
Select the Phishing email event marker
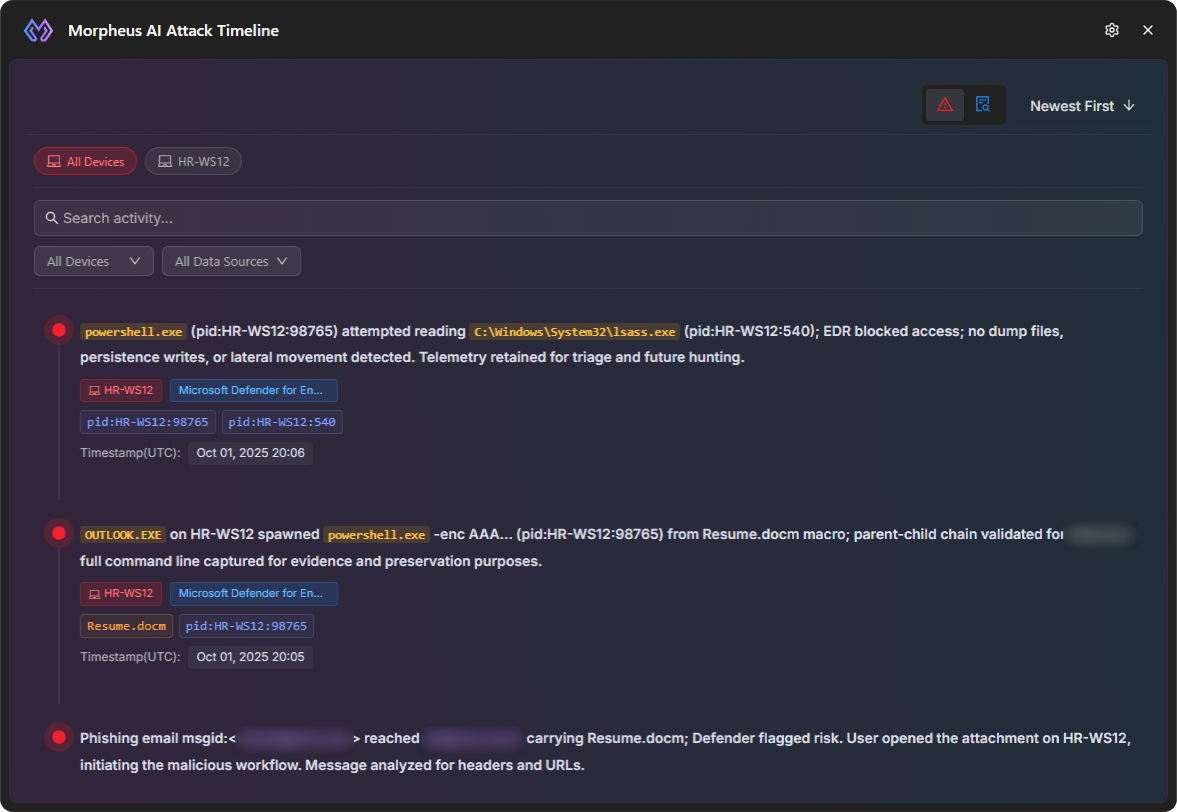[59, 737]
